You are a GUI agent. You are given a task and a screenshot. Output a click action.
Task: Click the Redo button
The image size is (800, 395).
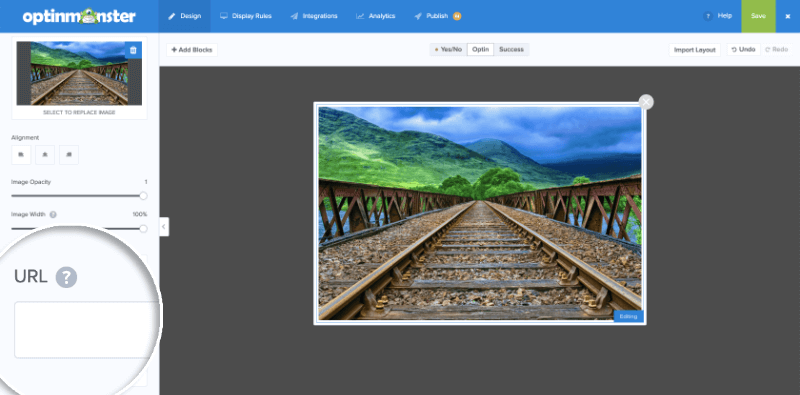(777, 50)
